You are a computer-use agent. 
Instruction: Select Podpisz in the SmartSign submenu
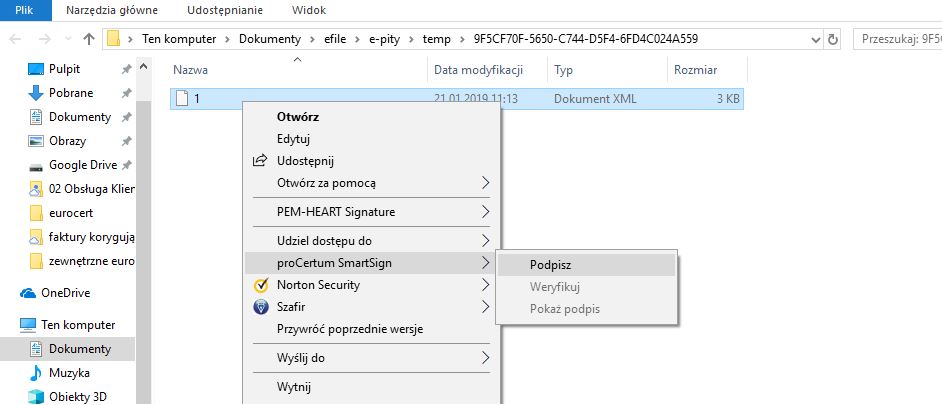(552, 265)
